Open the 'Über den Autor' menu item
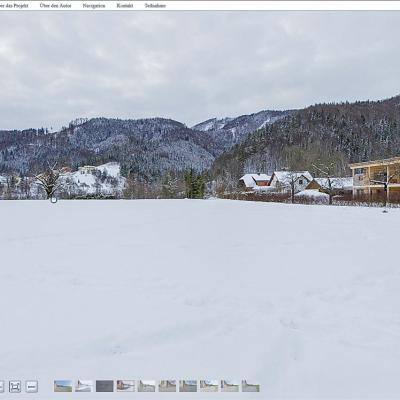 [x=55, y=6]
